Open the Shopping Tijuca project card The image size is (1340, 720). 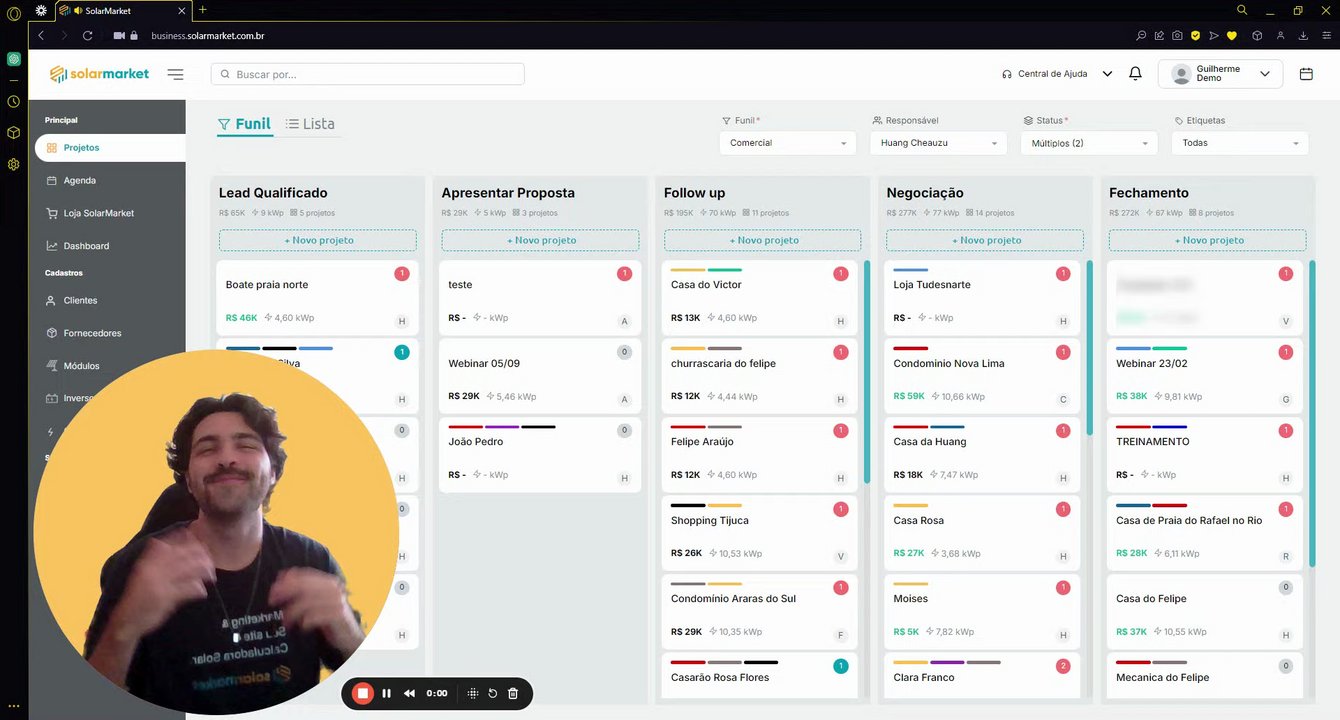pos(760,533)
